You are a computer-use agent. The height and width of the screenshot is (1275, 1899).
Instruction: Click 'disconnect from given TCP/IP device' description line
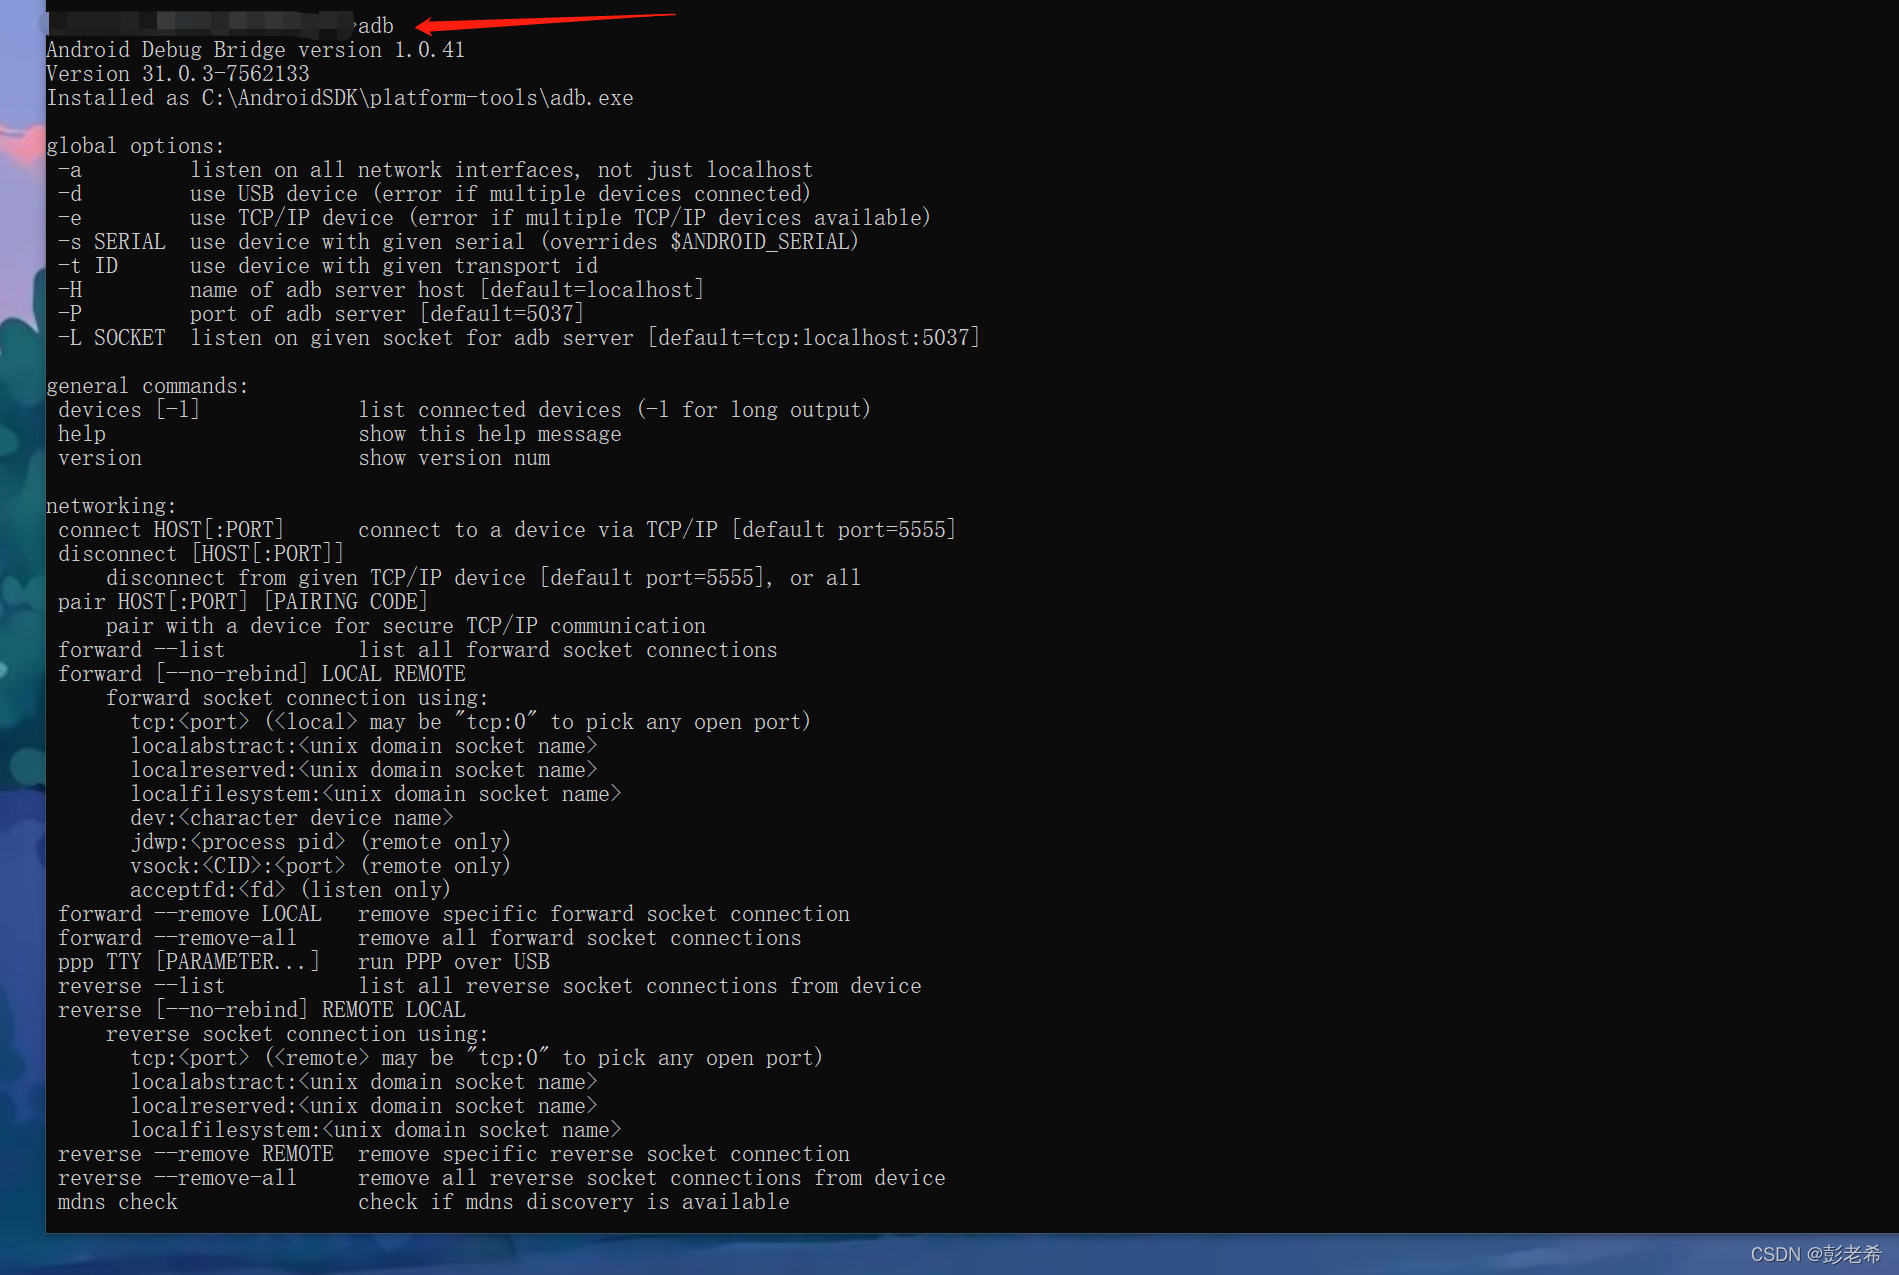483,578
